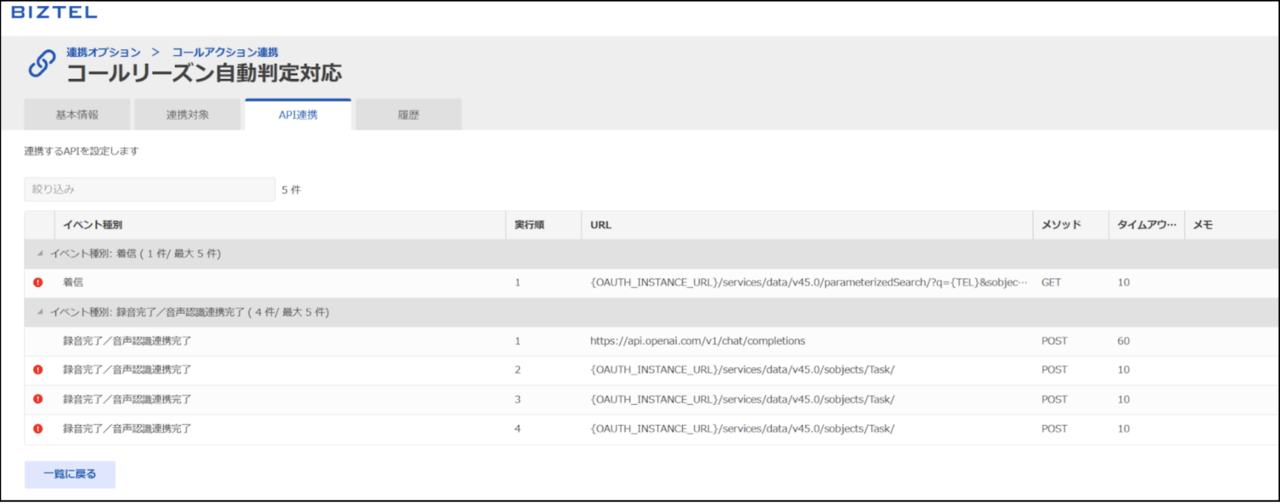Collapse the 録音完了／音声認識連携完了 group
1280x504 pixels.
tap(40, 312)
